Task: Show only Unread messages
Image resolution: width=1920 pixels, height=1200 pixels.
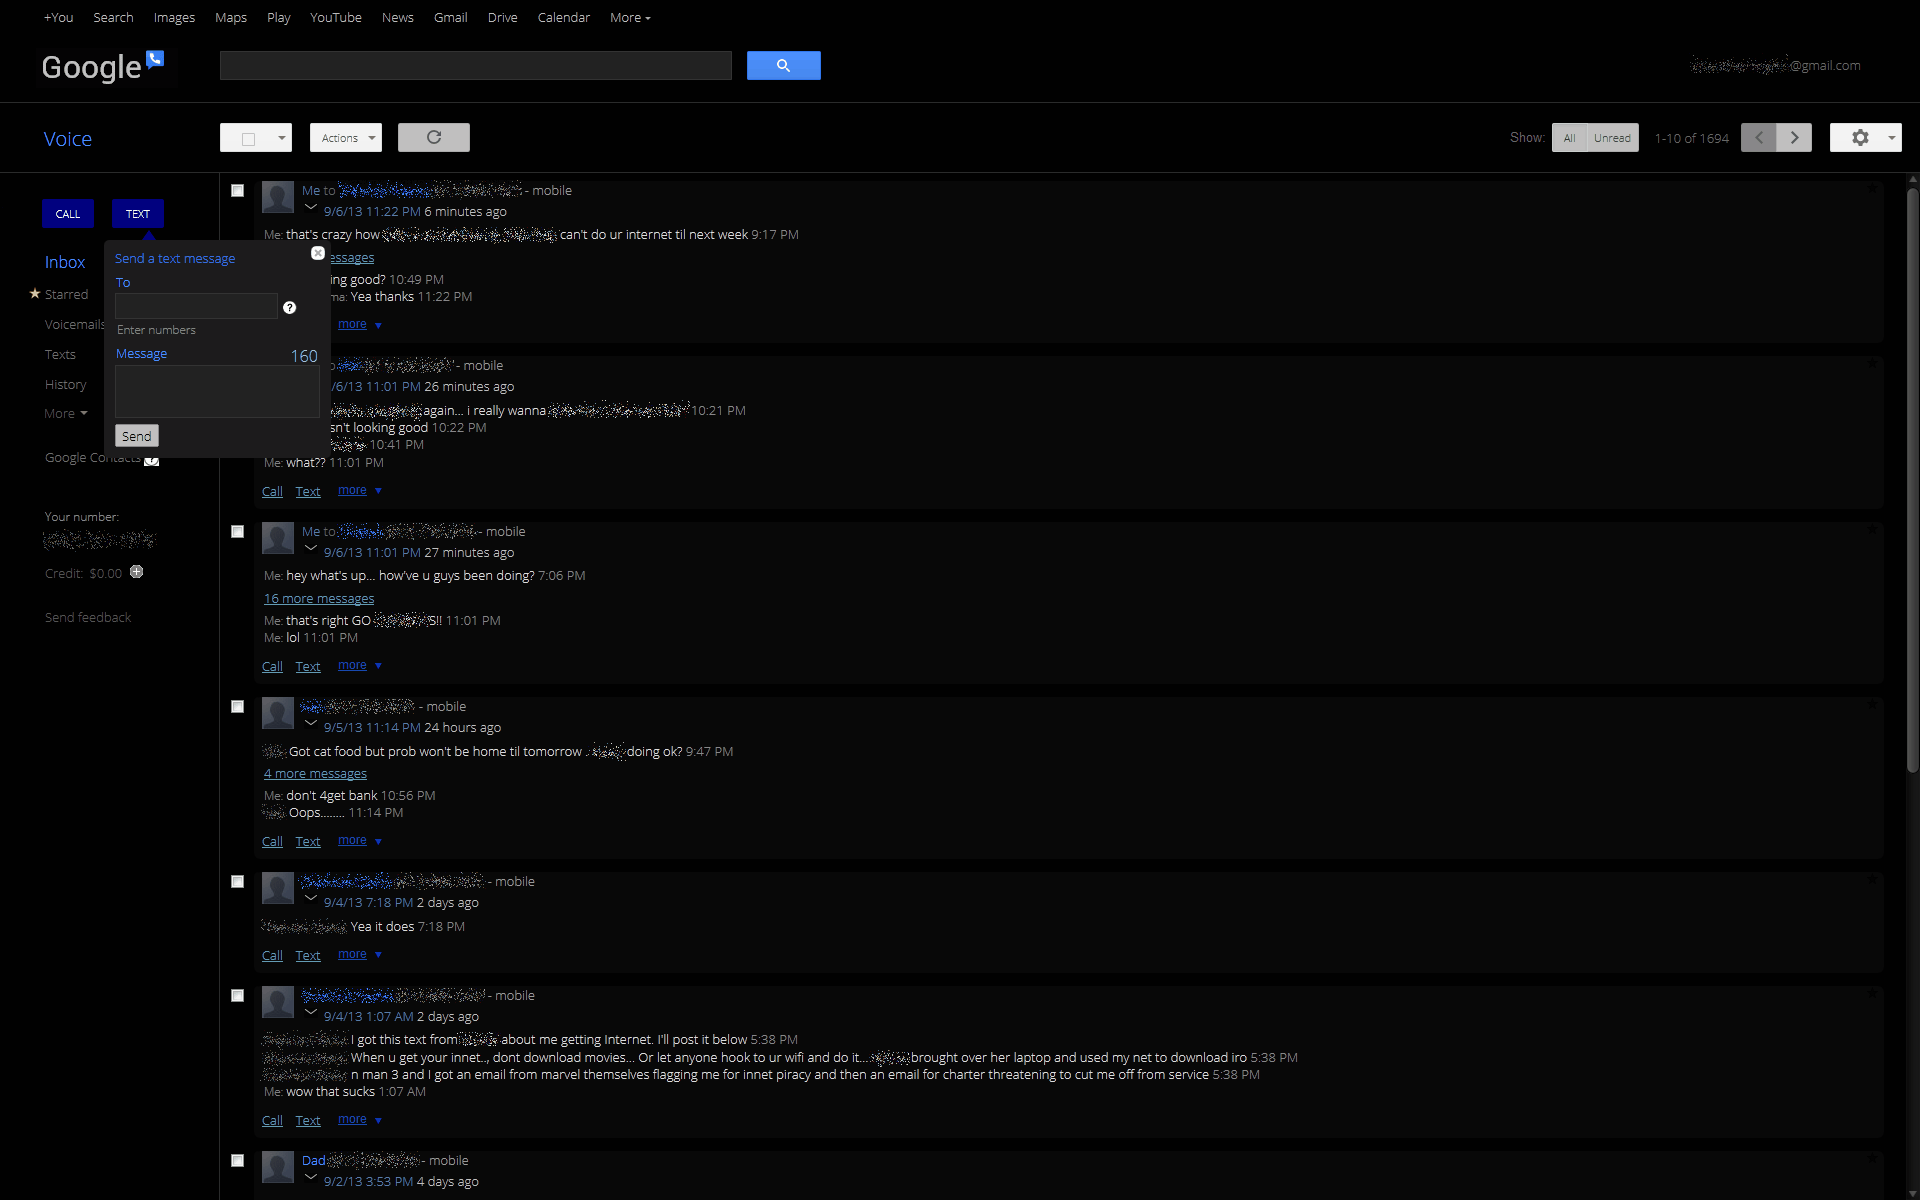Action: [1612, 138]
